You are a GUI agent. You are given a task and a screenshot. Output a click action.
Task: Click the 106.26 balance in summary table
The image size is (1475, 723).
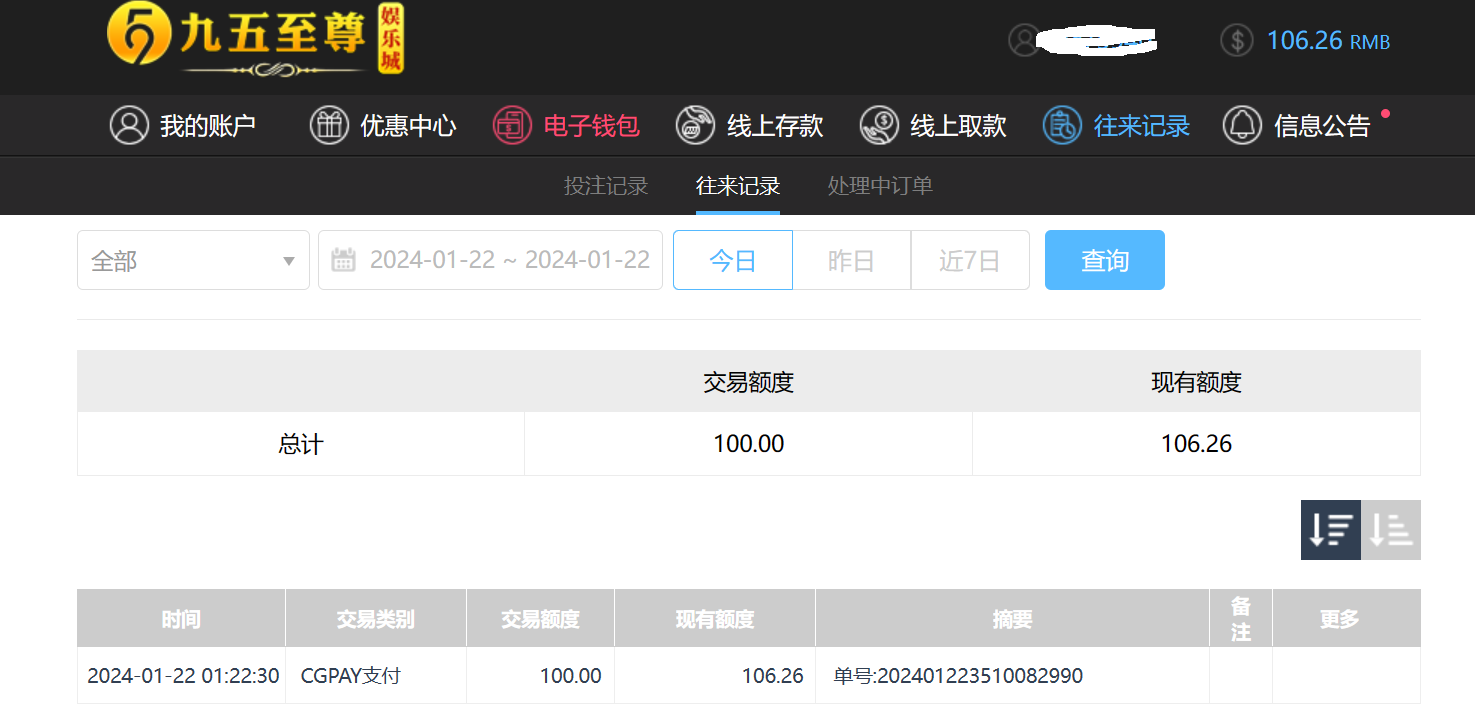coord(1196,444)
